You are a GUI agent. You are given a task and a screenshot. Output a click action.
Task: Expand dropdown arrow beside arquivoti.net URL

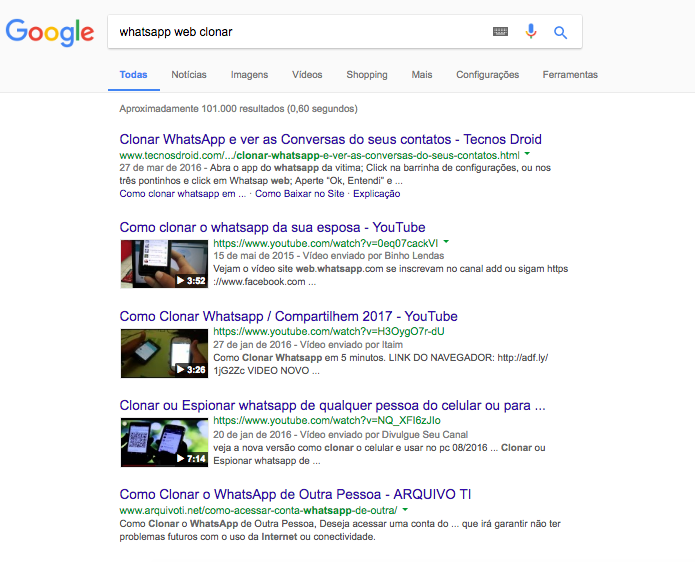click(x=405, y=510)
